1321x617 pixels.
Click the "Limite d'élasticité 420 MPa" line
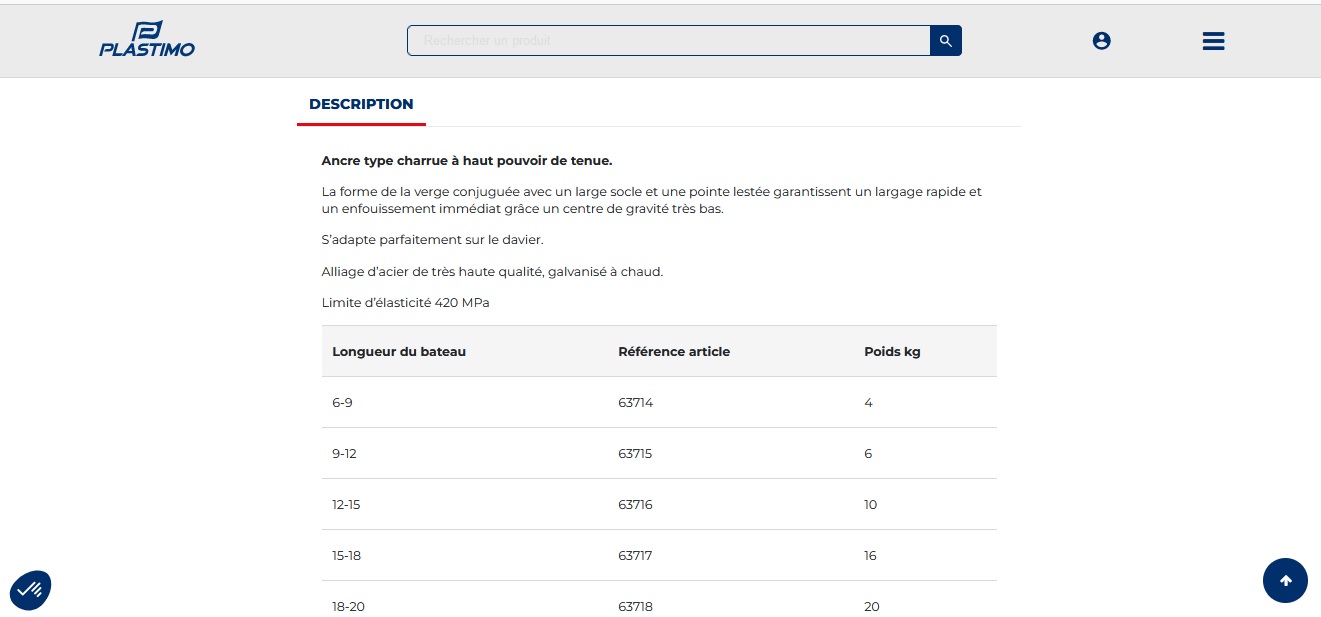coord(405,302)
